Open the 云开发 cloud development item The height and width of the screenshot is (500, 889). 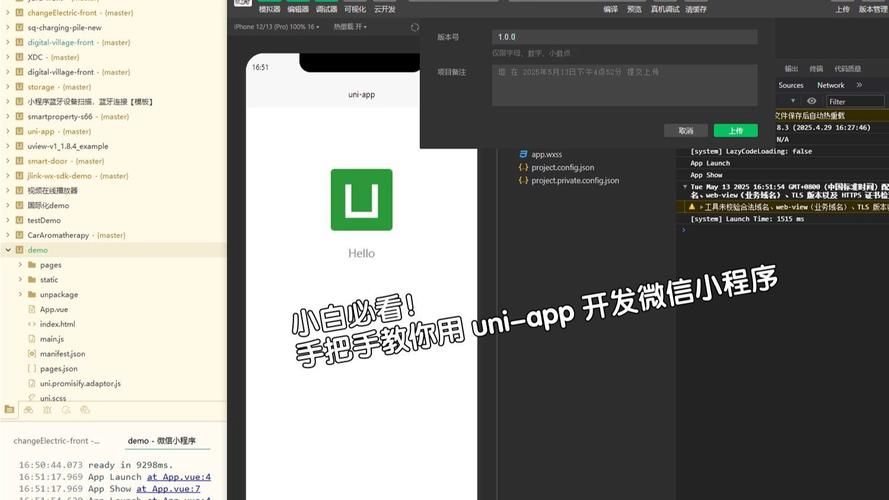point(384,9)
